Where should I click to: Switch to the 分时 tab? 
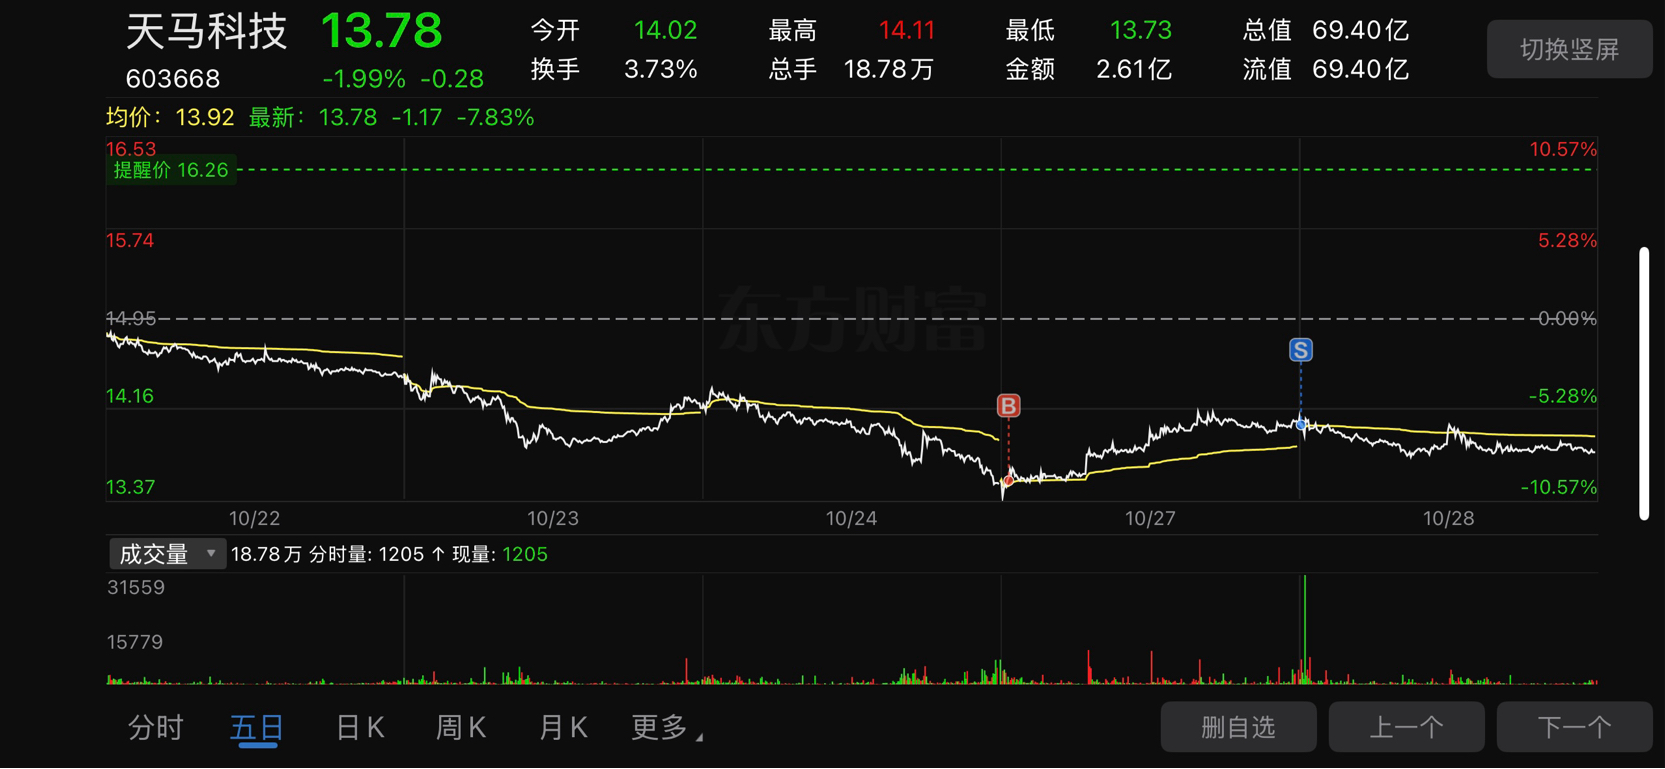(x=156, y=727)
